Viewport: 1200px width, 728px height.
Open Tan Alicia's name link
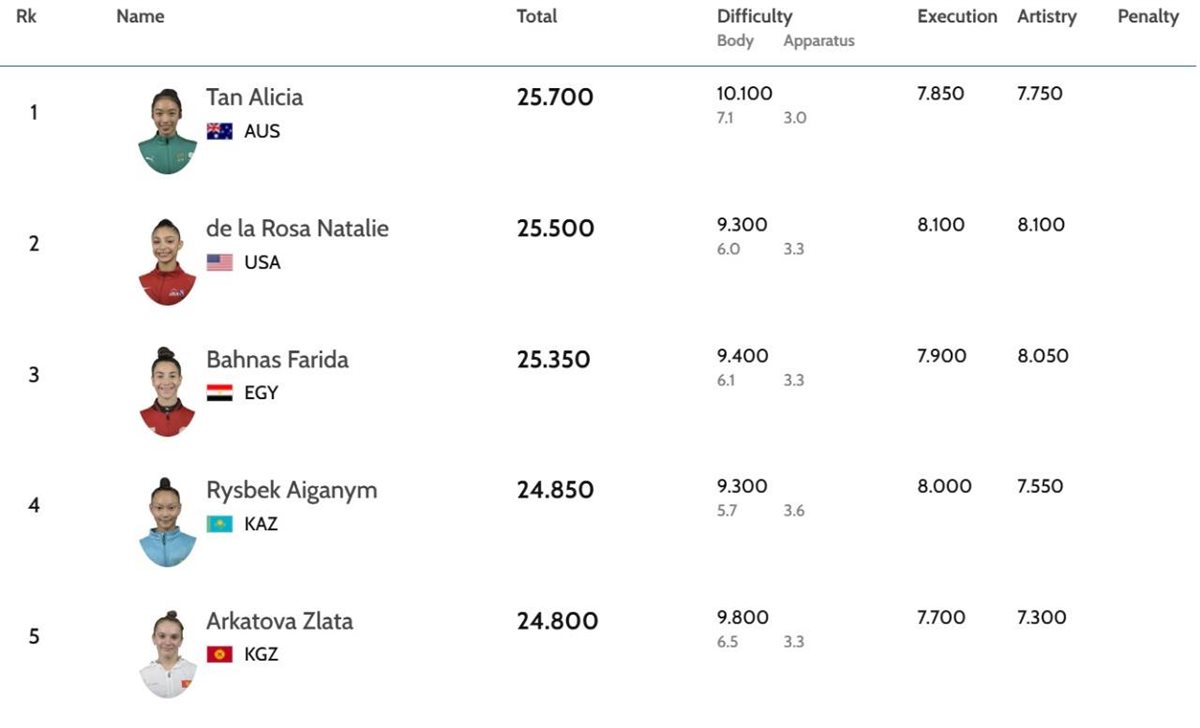(x=254, y=98)
